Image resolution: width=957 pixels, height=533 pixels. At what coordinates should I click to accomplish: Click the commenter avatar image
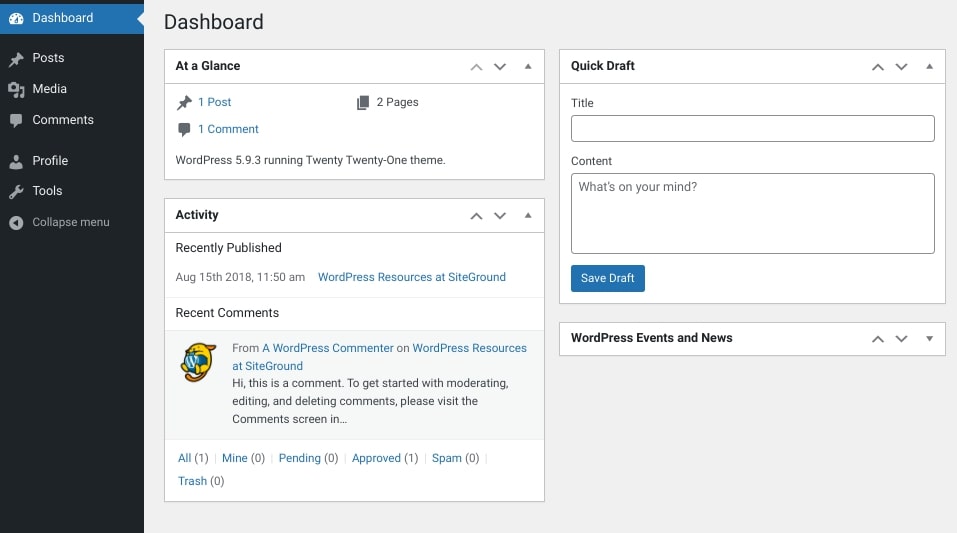198,362
